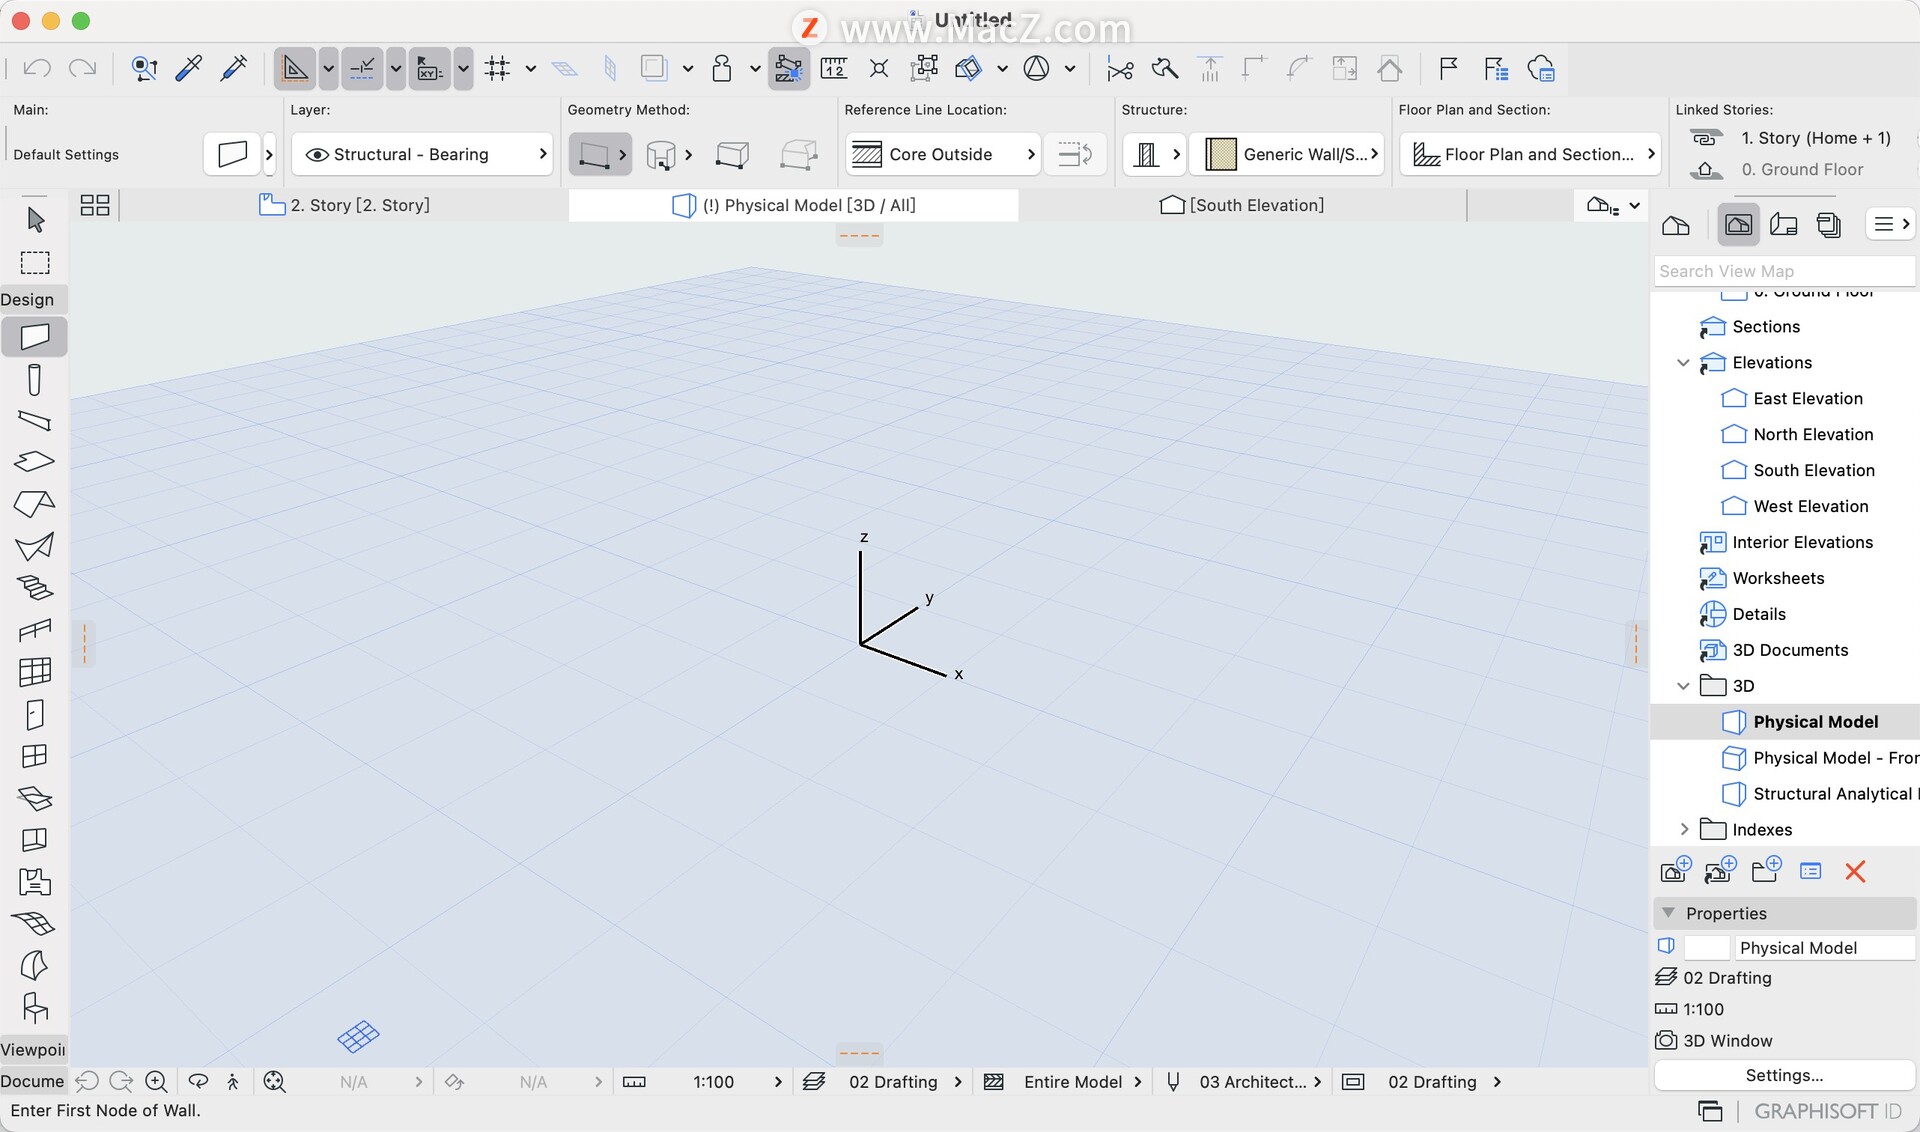Viewport: 1920px width, 1132px height.
Task: Toggle the Snap Guides button
Action: point(362,68)
